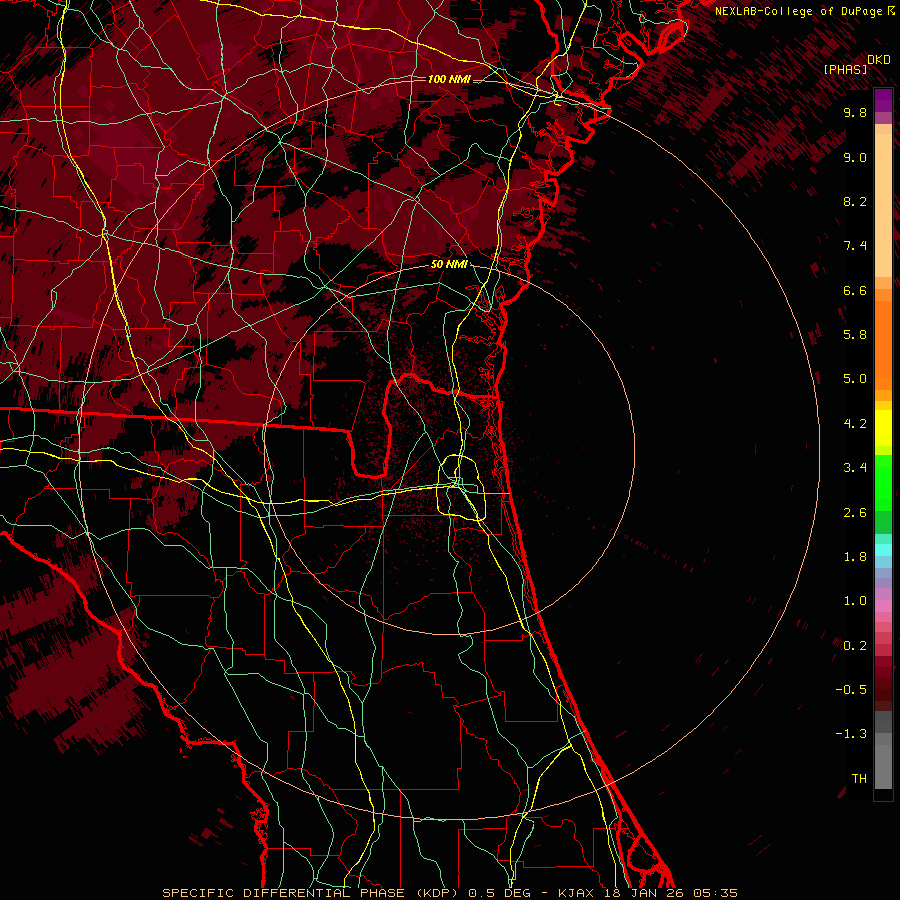Click the yellow beltway loop around Jacksonville
The height and width of the screenshot is (900, 900).
click(461, 487)
